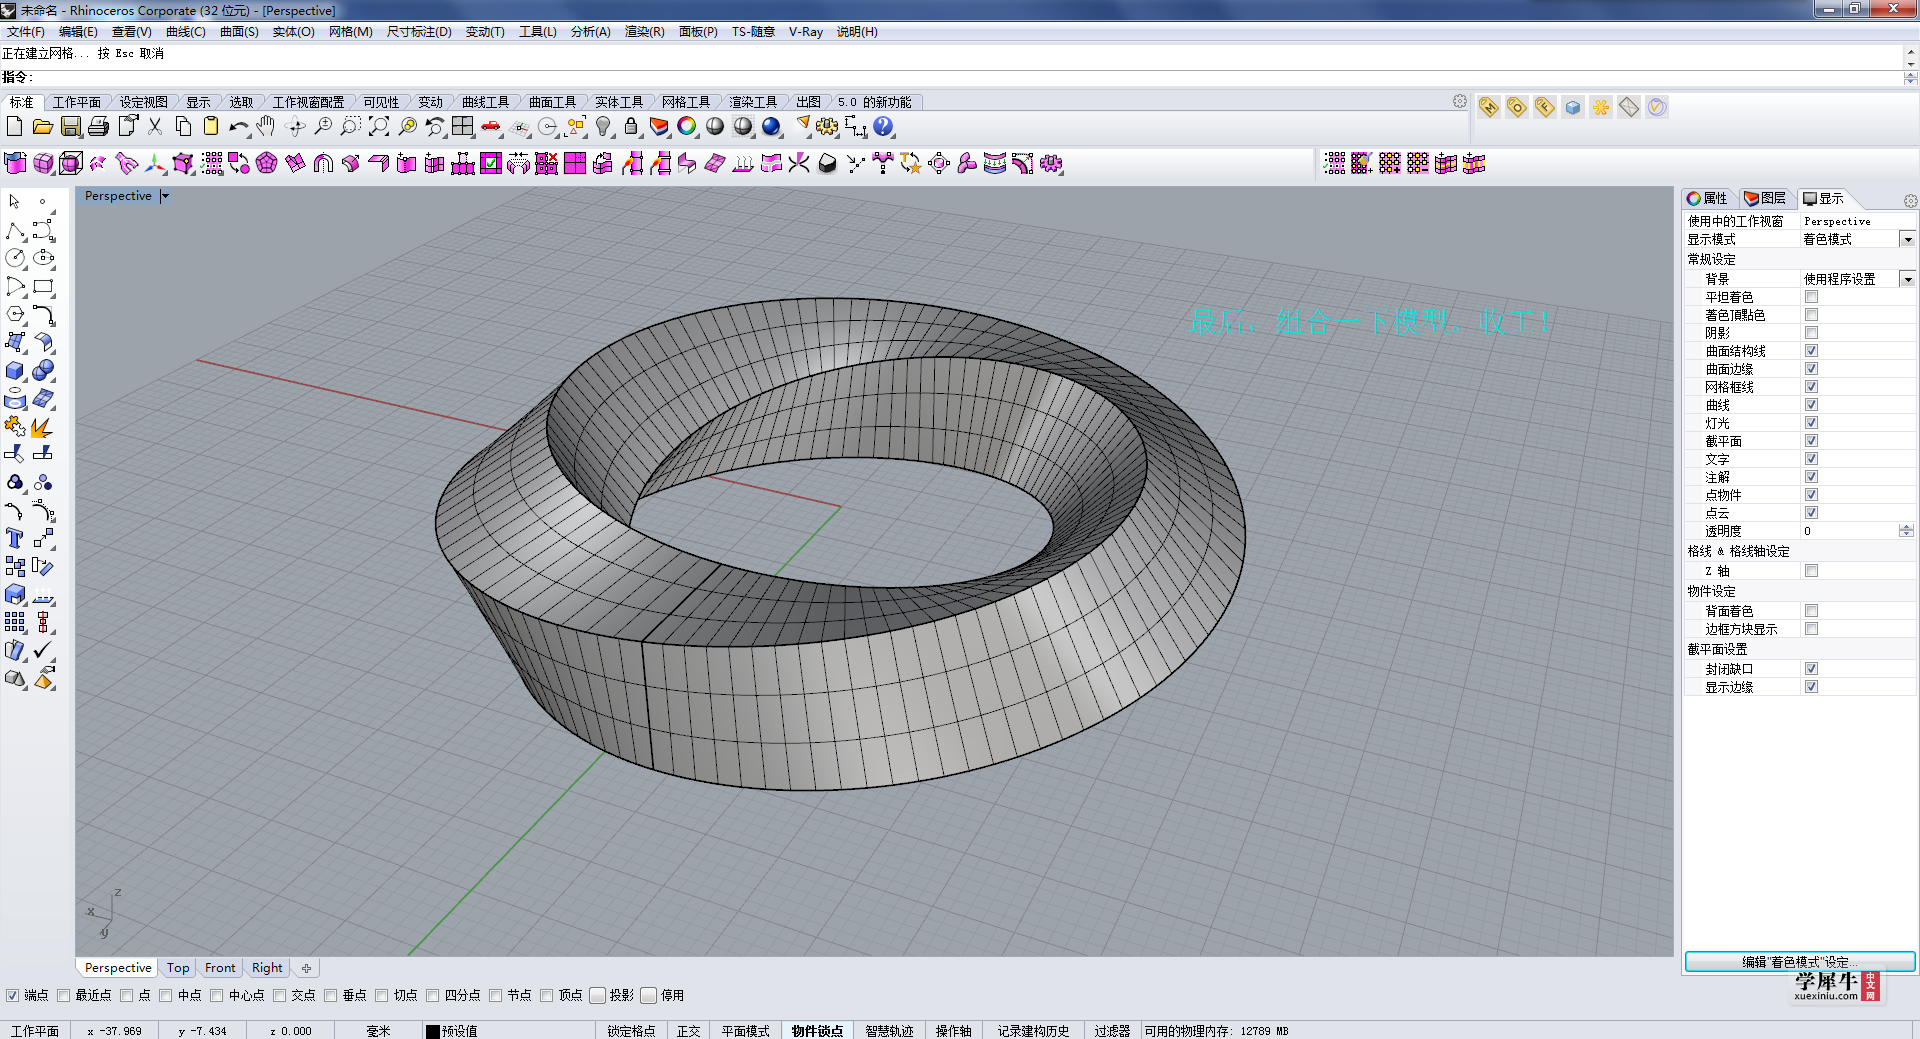
Task: Open options with the gear icon
Action: click(827, 127)
